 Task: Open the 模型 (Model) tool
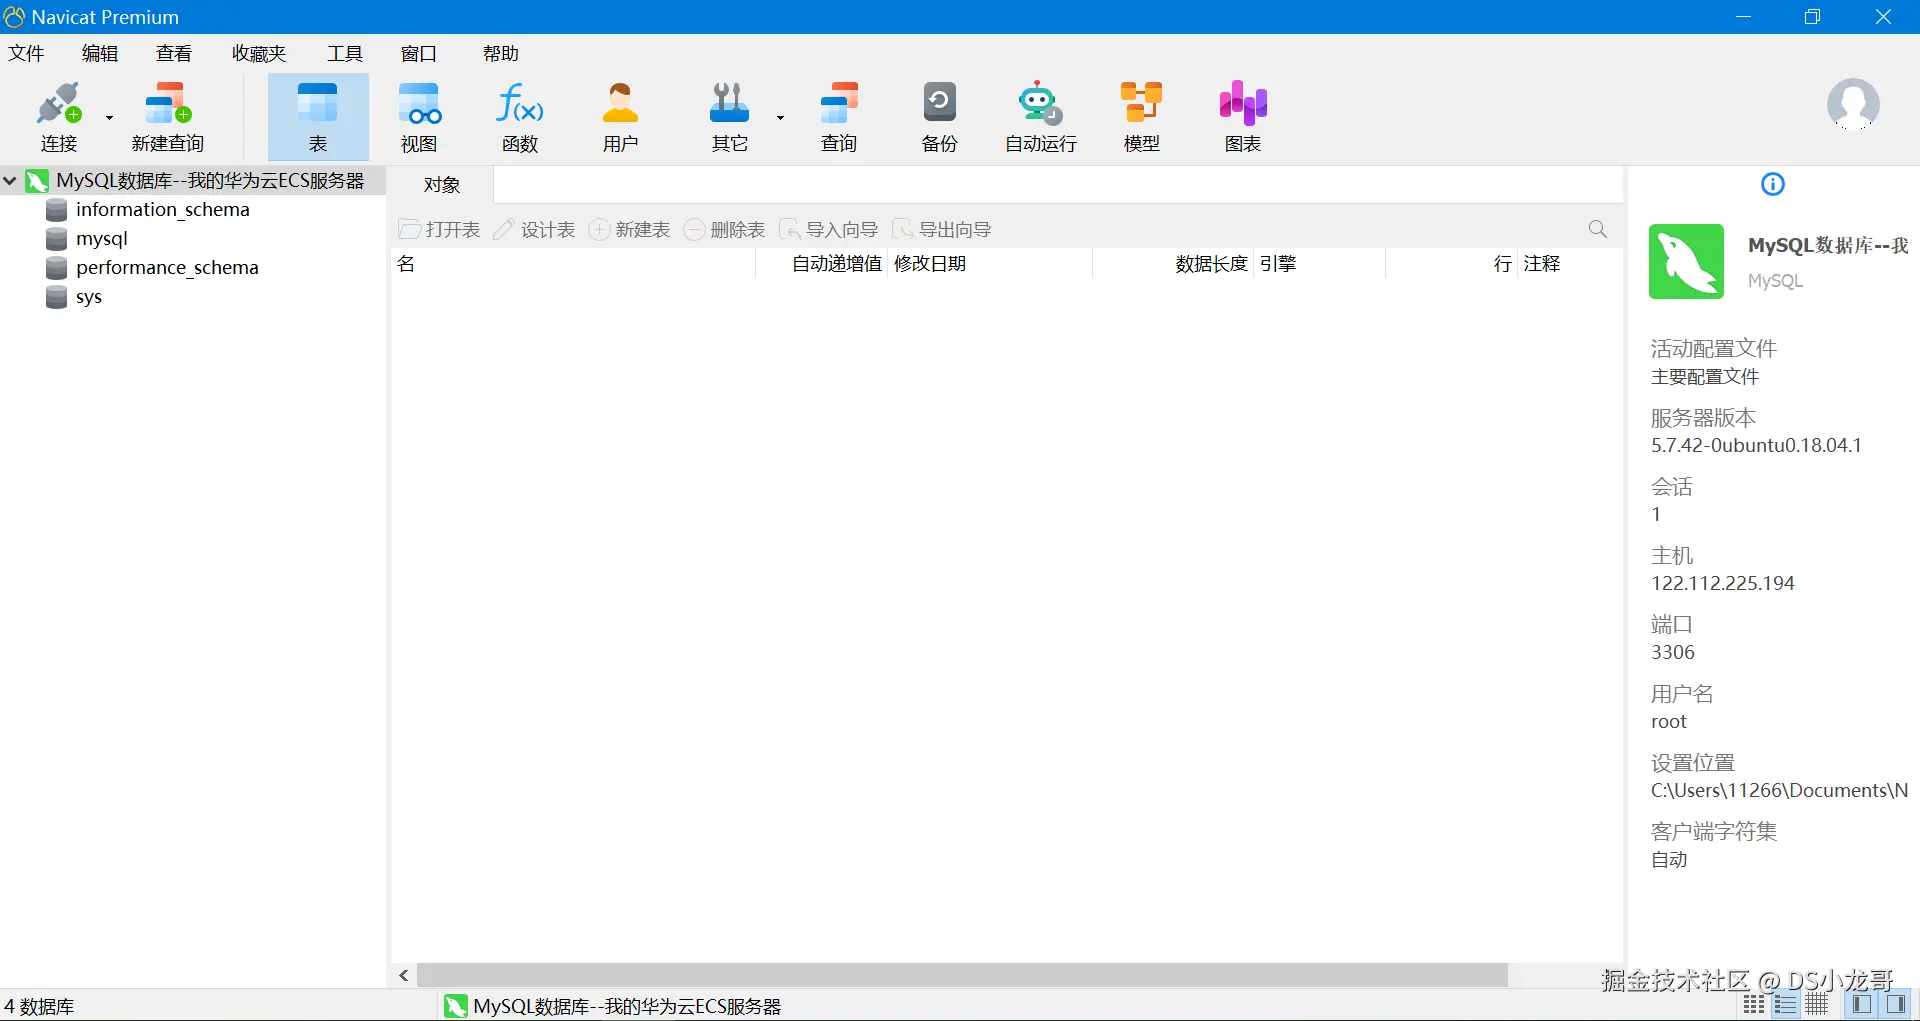click(x=1142, y=117)
